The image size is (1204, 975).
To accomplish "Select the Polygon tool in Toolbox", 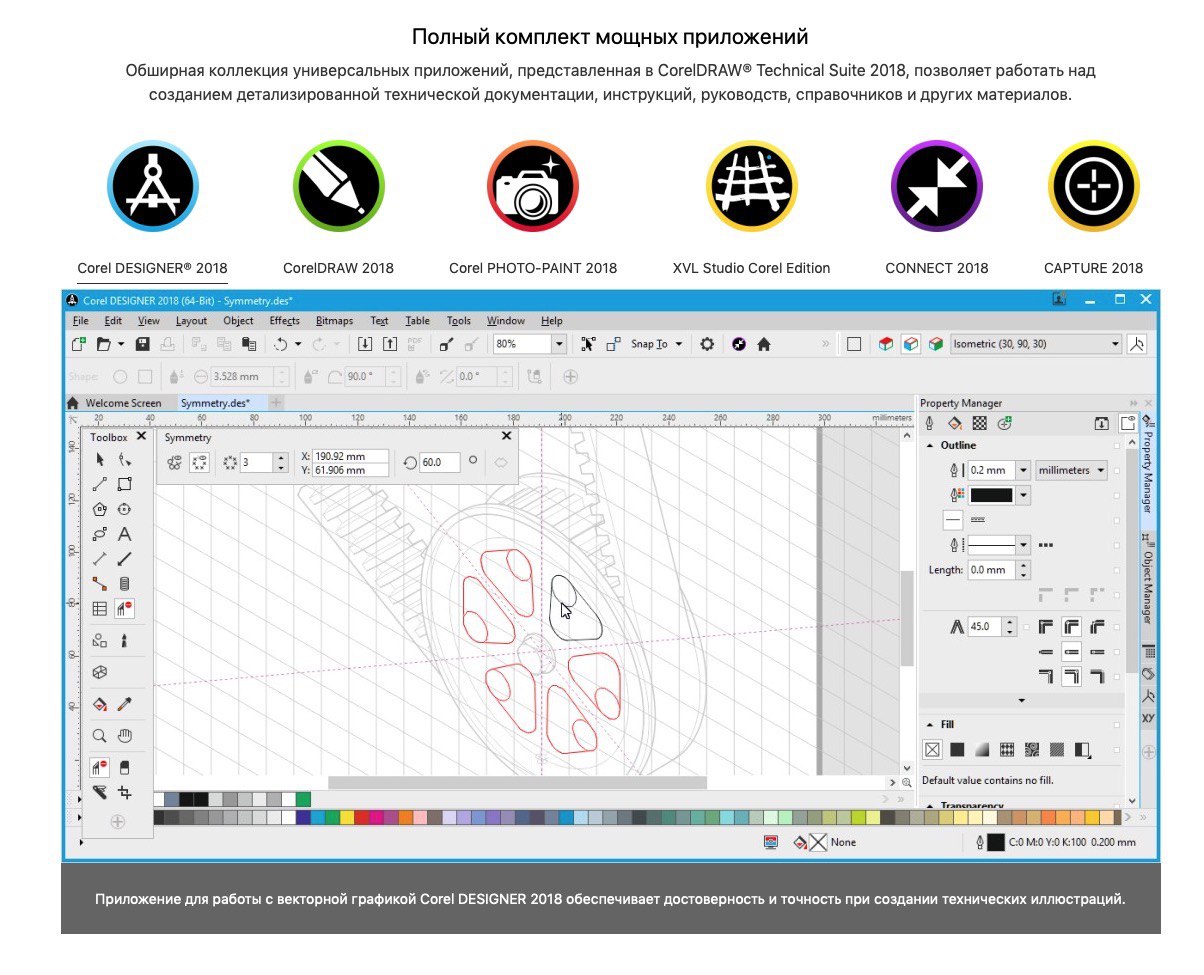I will [x=100, y=509].
